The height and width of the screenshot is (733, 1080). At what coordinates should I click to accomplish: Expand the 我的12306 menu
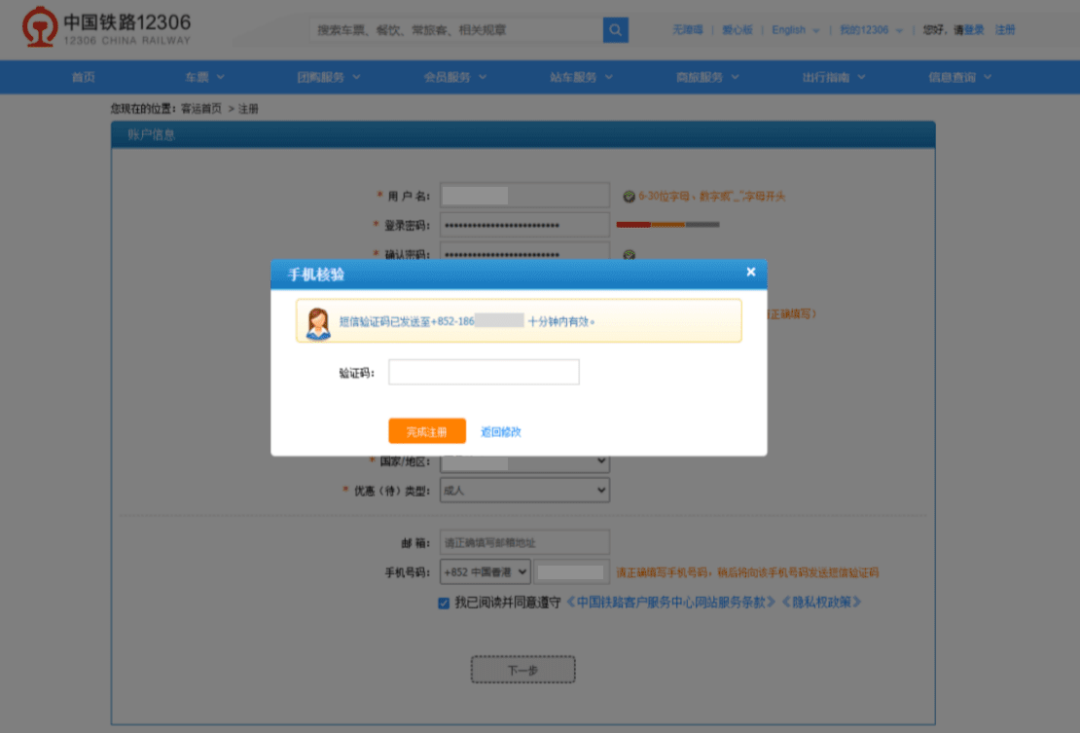(870, 30)
